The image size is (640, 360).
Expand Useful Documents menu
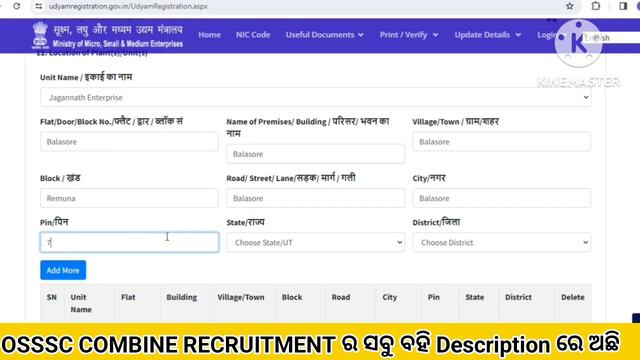(324, 35)
